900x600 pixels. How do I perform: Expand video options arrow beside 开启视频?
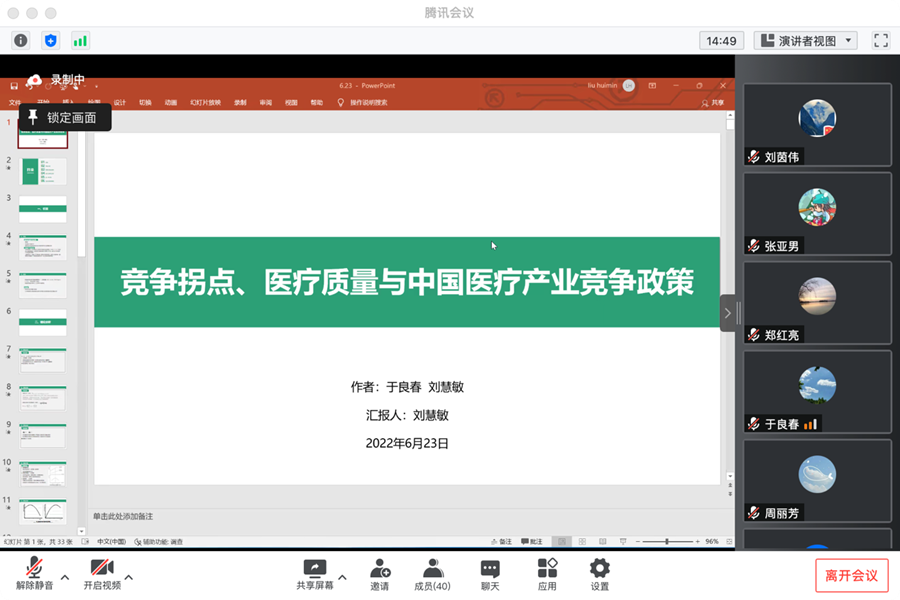[x=129, y=577]
